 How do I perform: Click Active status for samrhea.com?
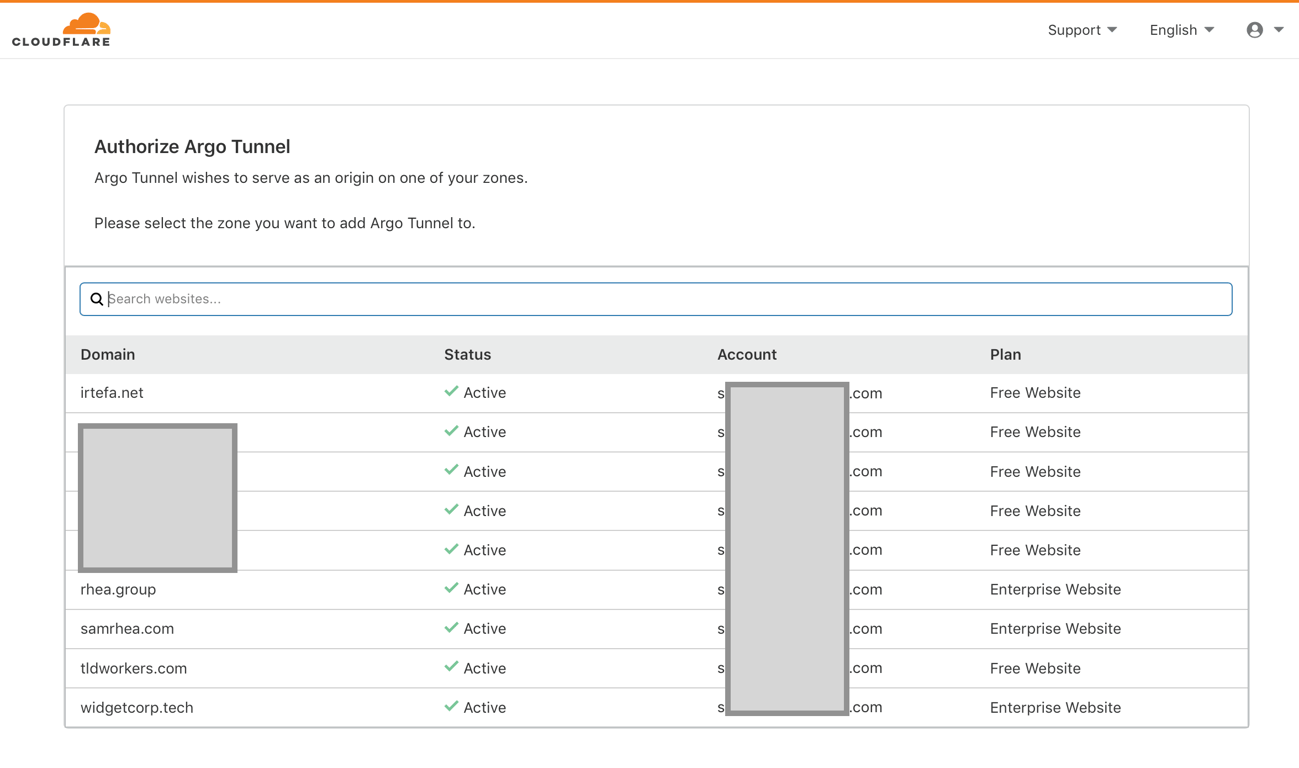485,628
